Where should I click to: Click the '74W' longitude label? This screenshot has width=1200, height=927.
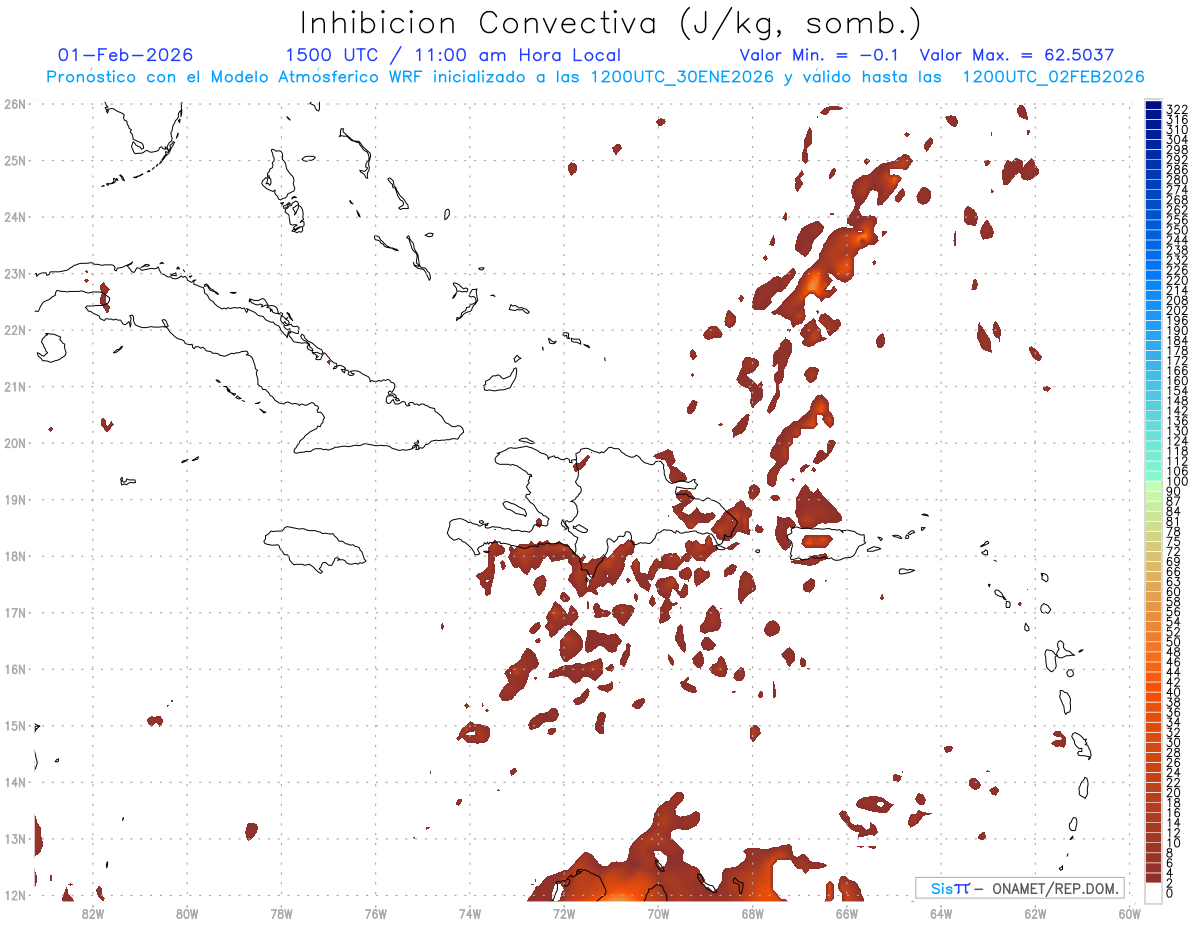(469, 912)
